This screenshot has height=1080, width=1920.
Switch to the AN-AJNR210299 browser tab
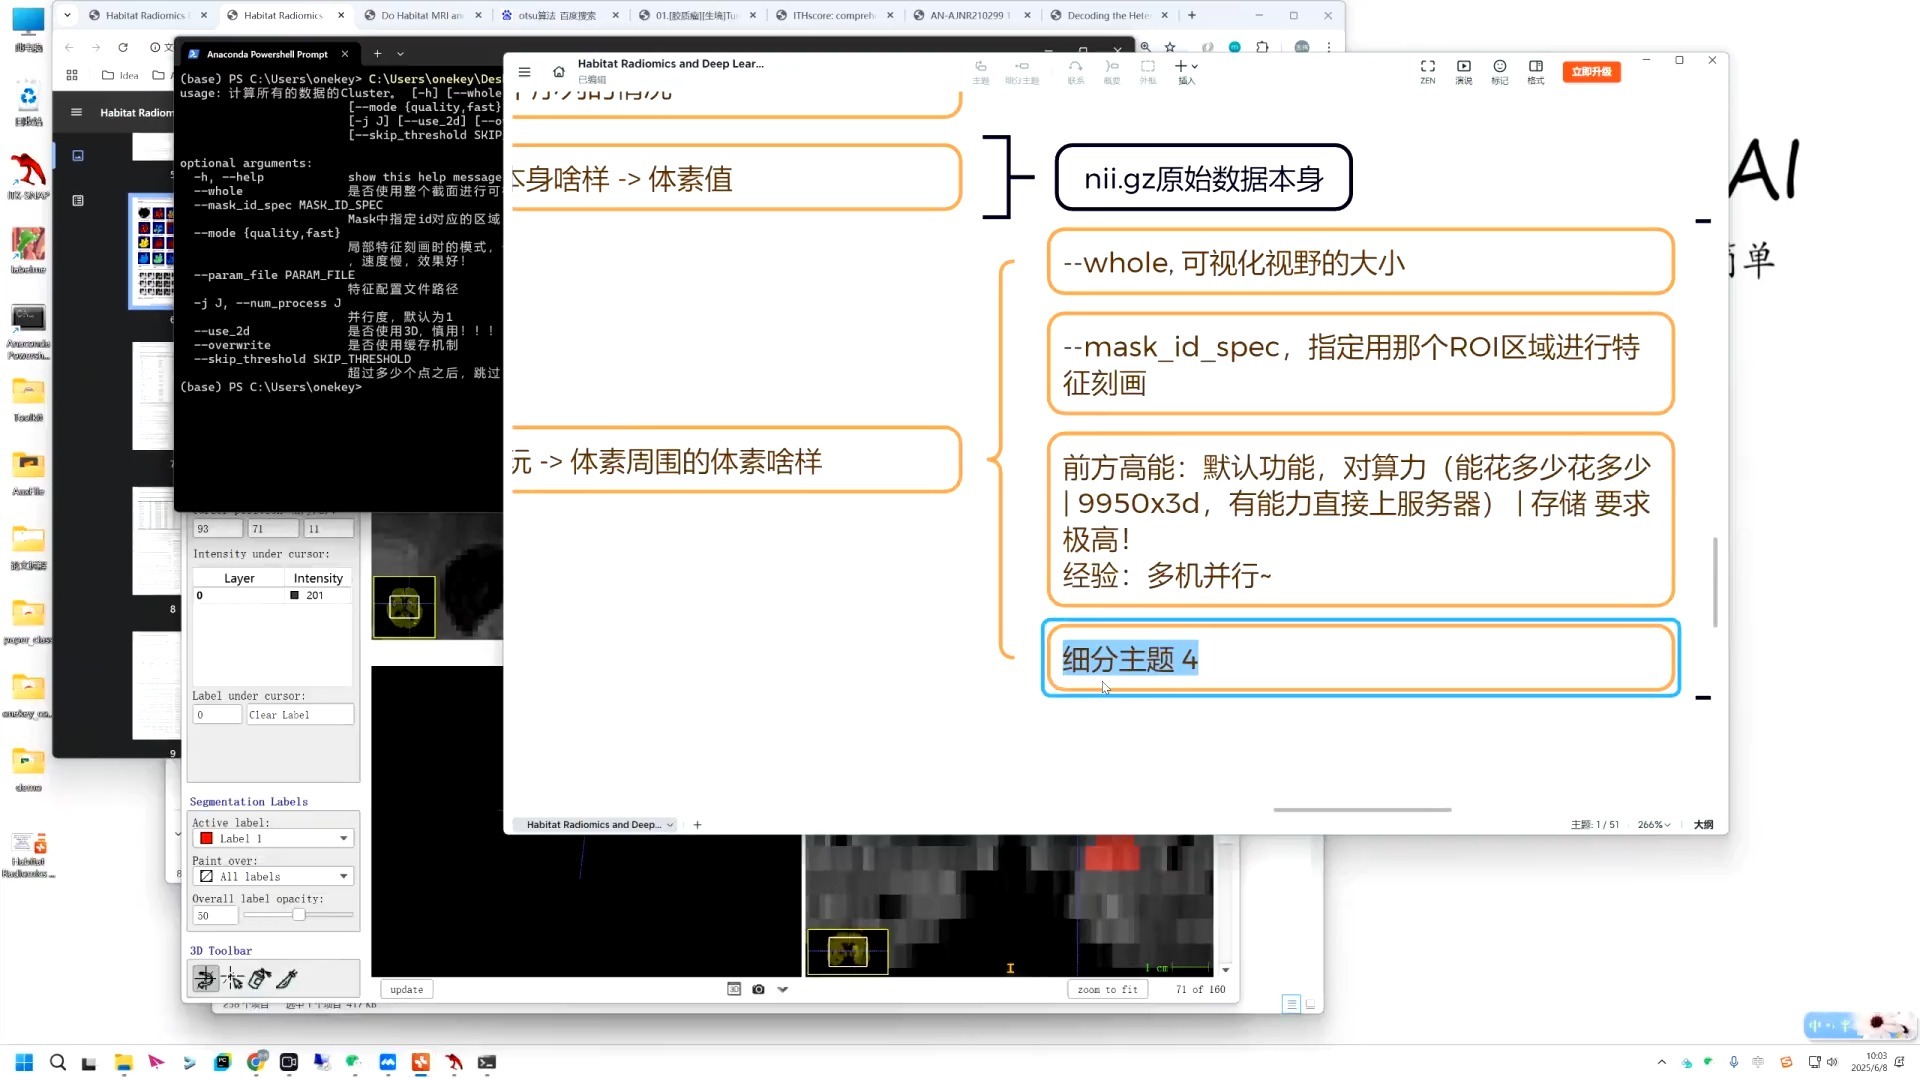pos(970,15)
